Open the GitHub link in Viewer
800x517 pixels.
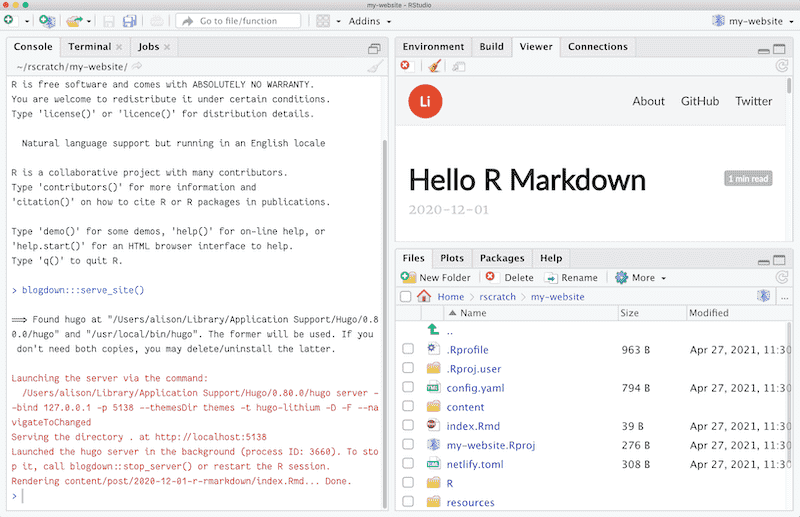(x=700, y=101)
